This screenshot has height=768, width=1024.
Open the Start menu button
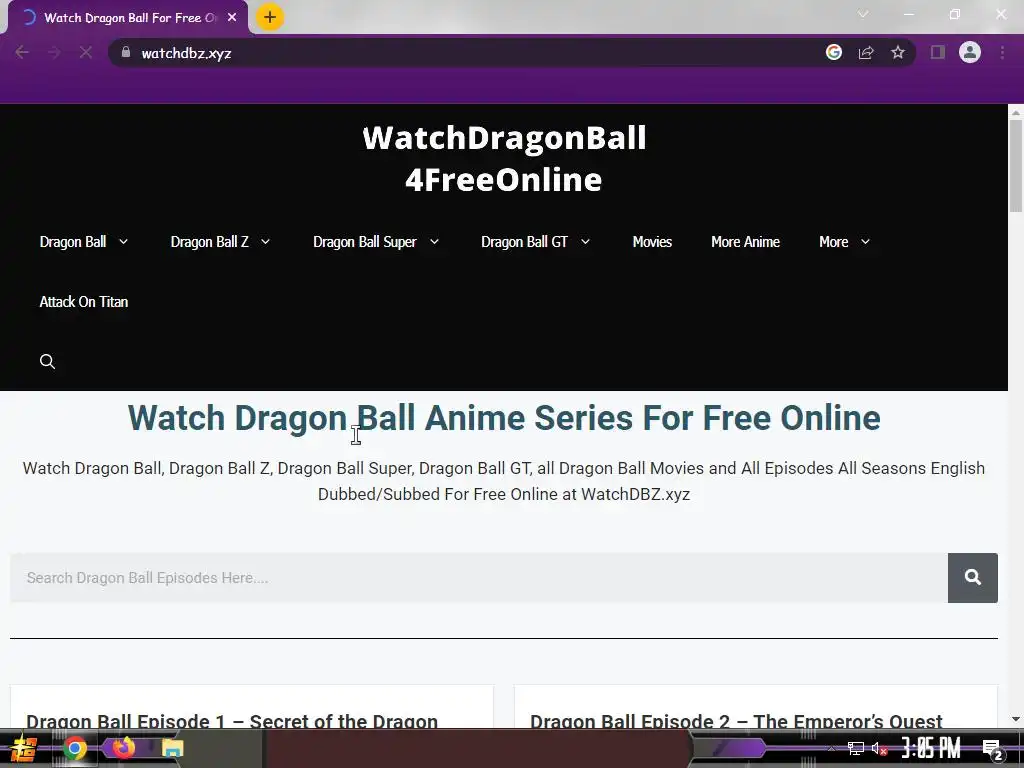tap(22, 748)
